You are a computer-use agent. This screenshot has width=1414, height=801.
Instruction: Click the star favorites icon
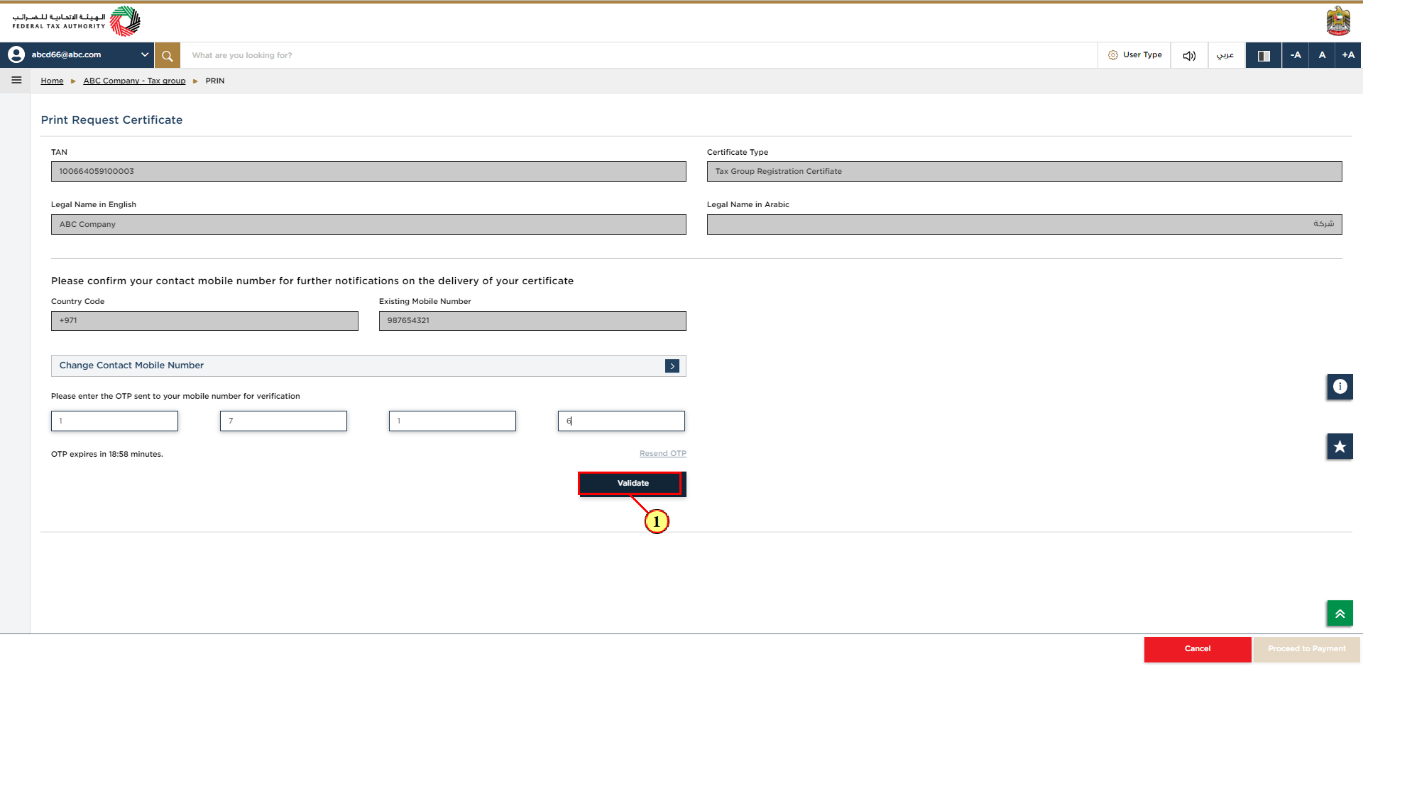pyautogui.click(x=1340, y=446)
